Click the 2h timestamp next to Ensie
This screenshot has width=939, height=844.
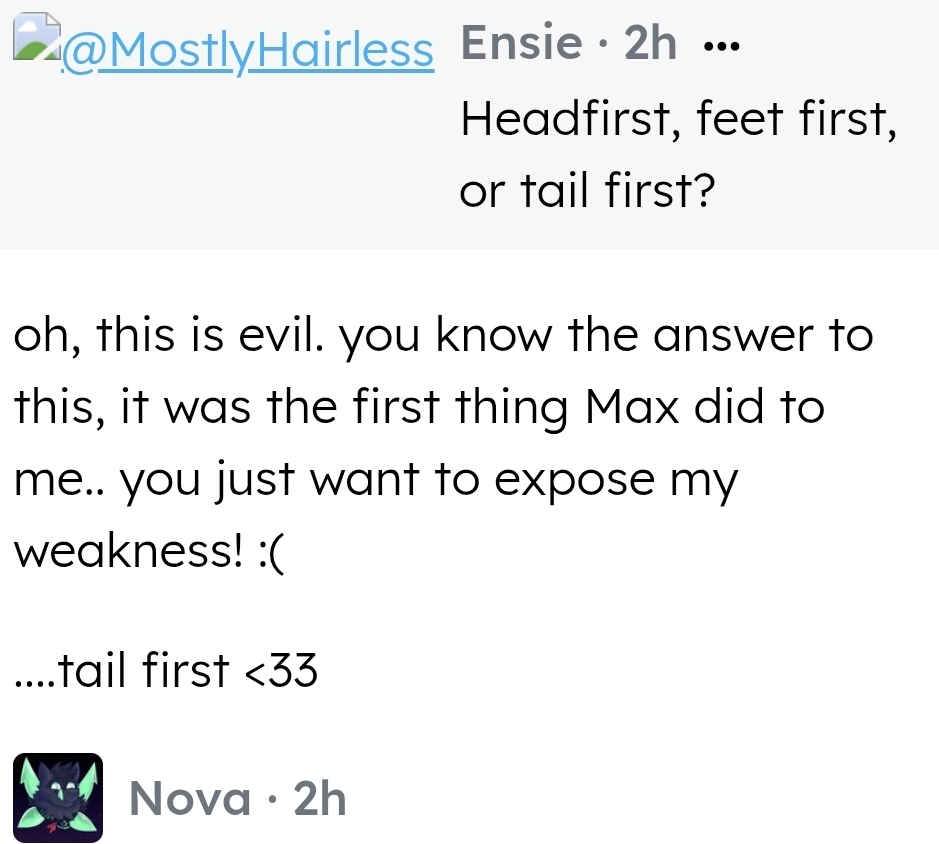pos(650,44)
